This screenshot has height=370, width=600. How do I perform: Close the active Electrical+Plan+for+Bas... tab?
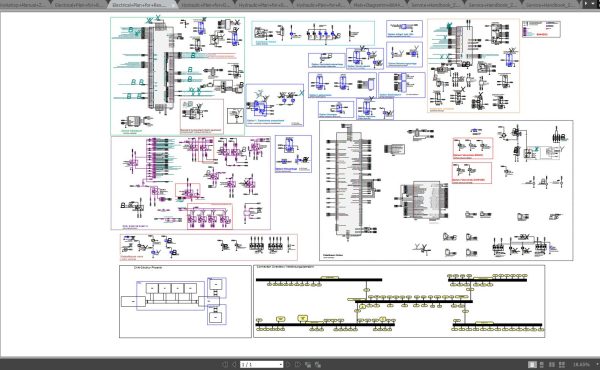[x=173, y=5]
